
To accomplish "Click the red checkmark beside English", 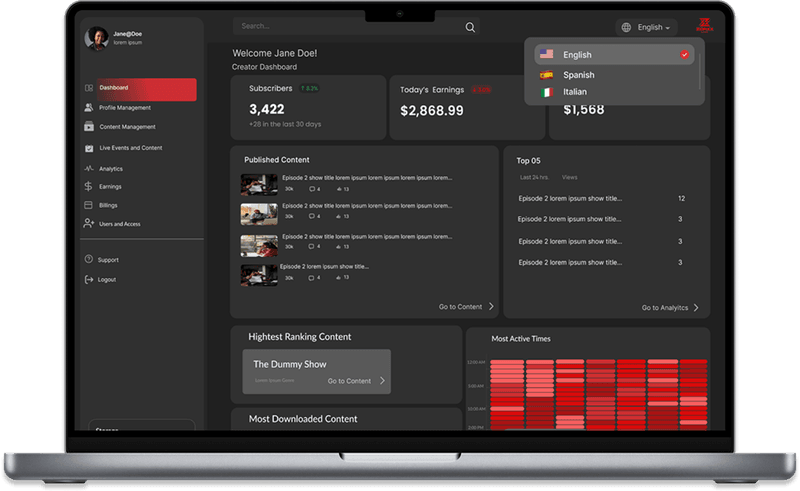I will tap(684, 55).
